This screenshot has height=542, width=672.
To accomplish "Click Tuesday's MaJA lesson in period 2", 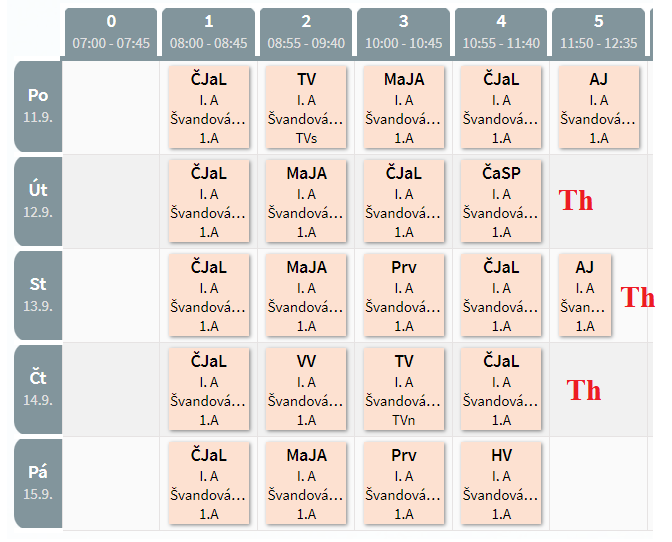I will pos(306,202).
